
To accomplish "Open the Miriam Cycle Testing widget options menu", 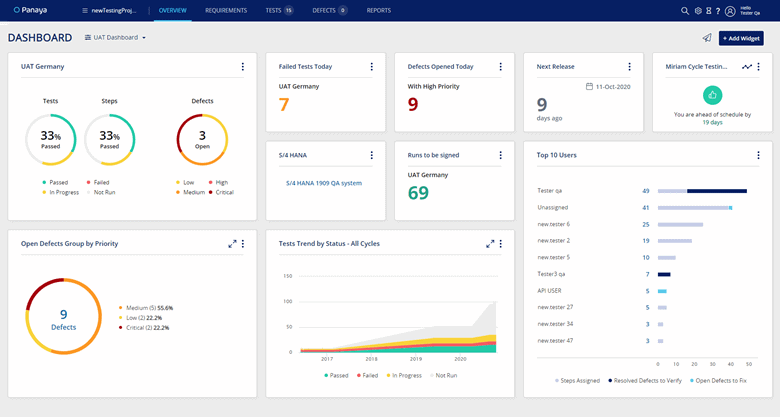I will tap(759, 66).
